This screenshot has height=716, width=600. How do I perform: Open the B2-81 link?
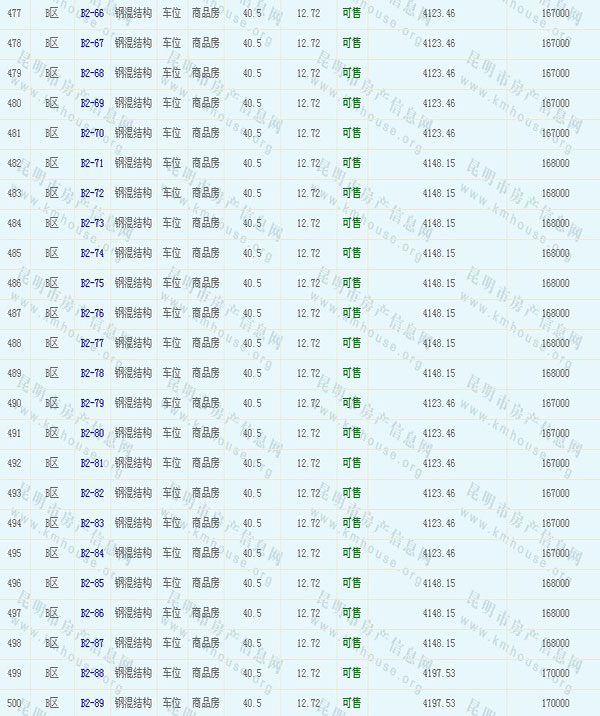click(x=92, y=464)
